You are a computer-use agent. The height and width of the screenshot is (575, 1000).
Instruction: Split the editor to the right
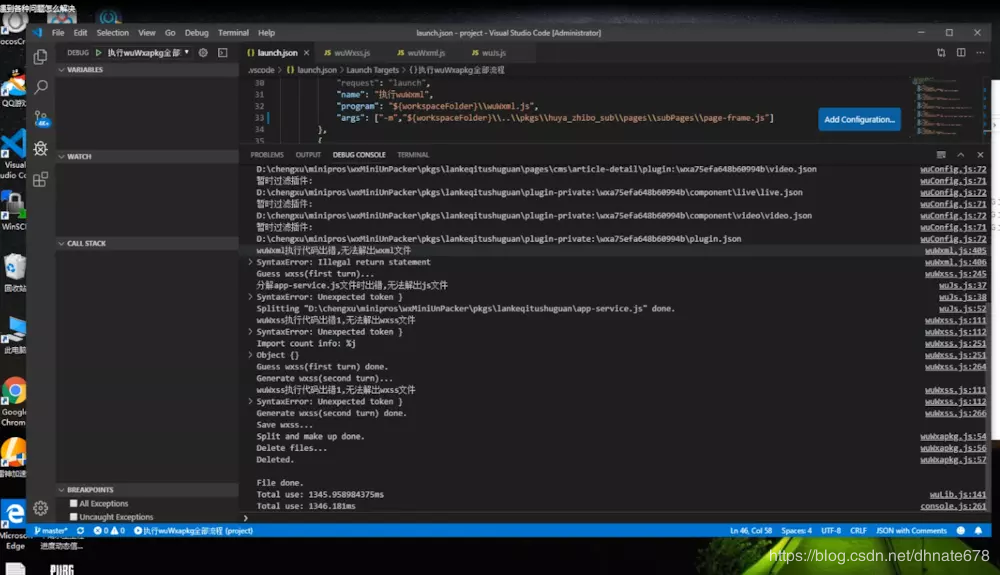[960, 52]
